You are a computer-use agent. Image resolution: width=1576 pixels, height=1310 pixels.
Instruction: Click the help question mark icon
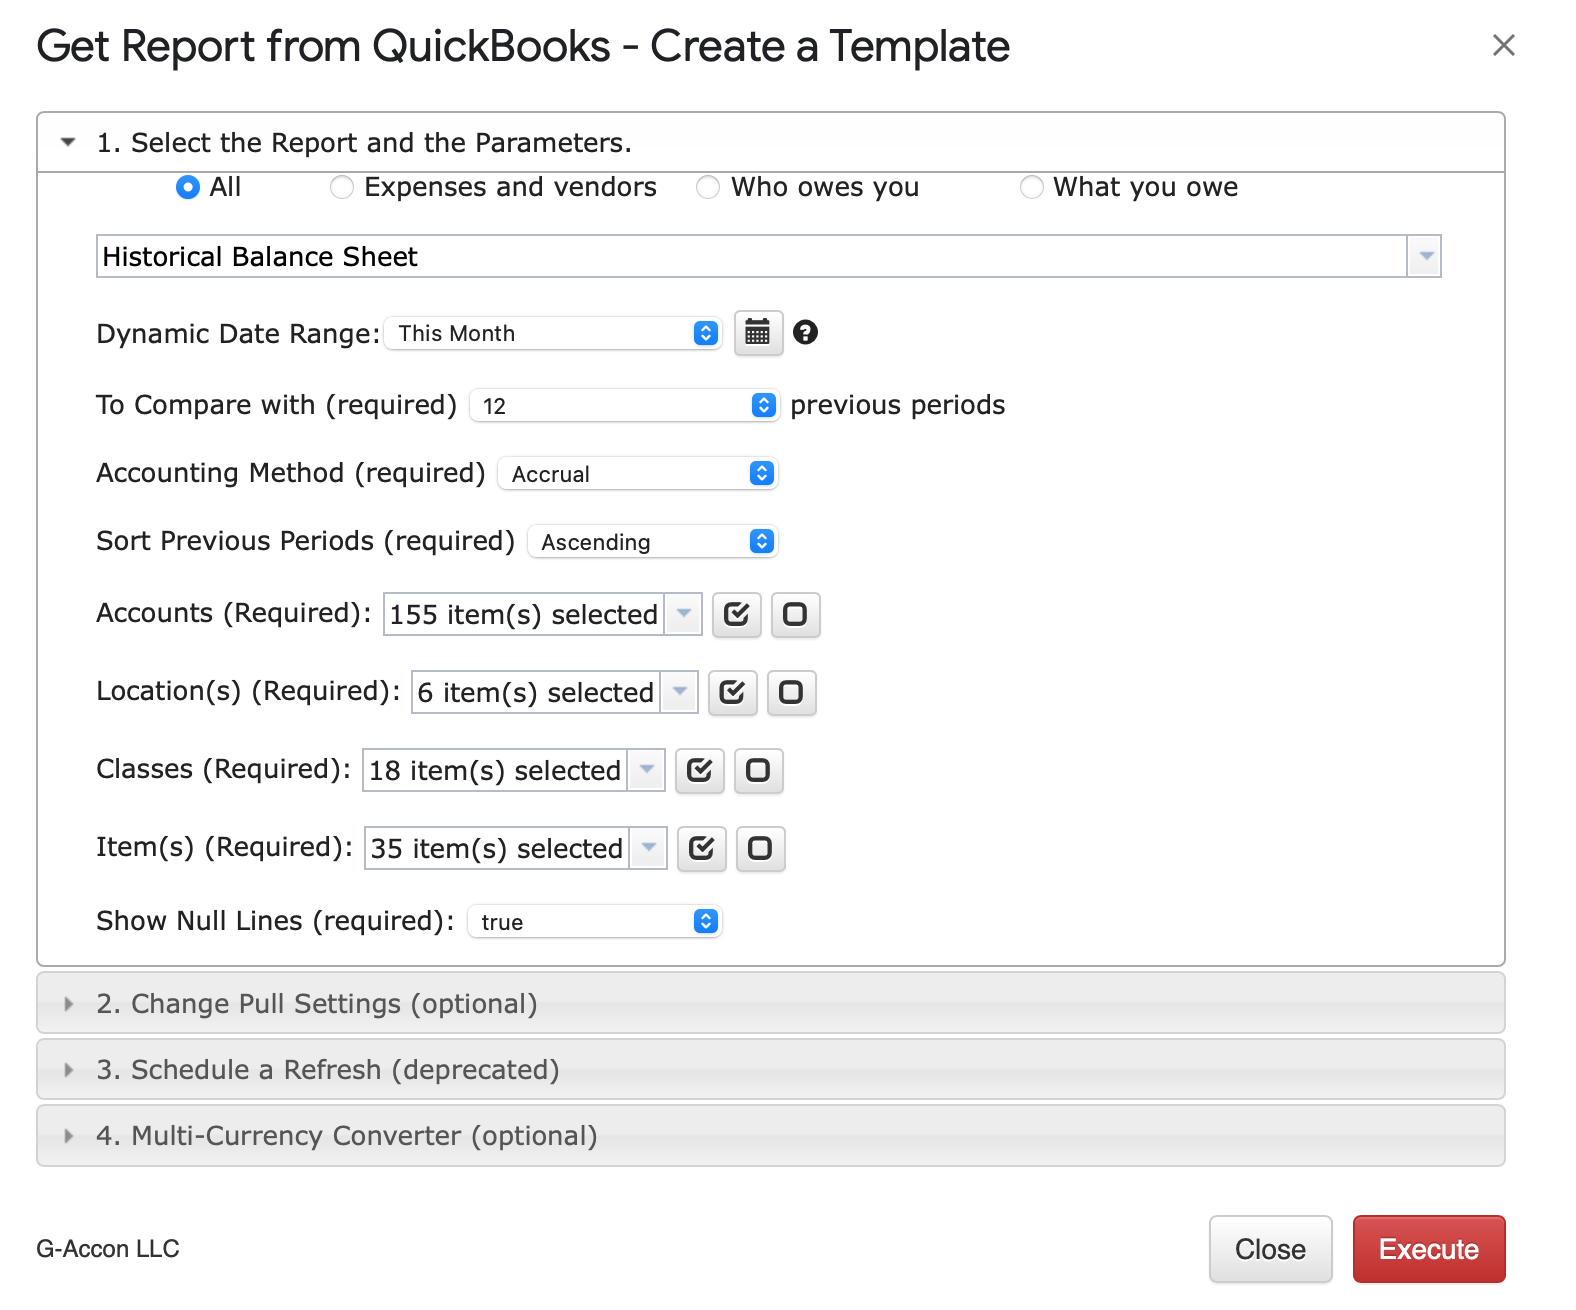(x=805, y=332)
